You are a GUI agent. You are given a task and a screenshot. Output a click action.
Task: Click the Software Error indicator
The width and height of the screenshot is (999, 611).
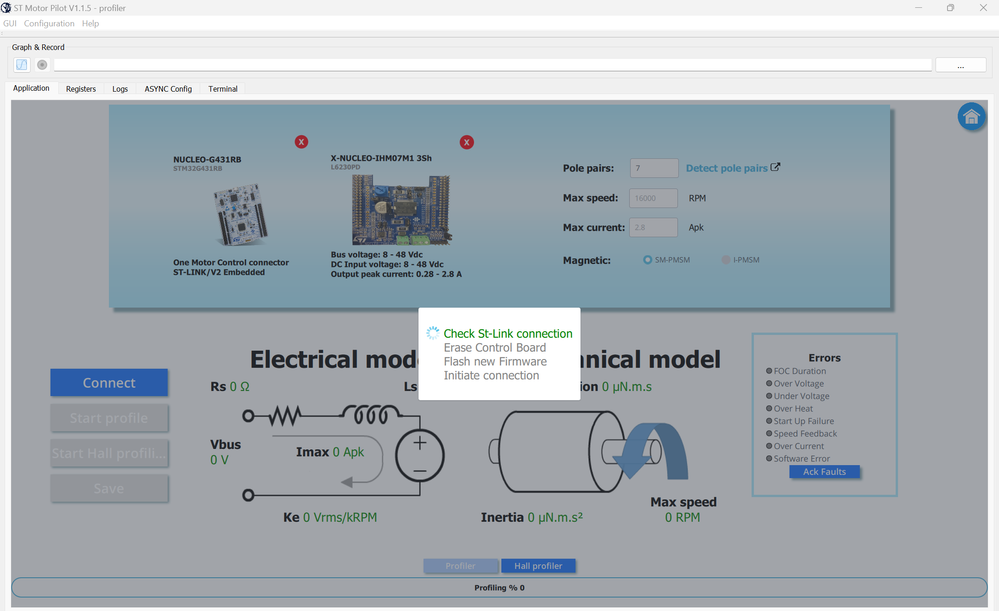(769, 458)
